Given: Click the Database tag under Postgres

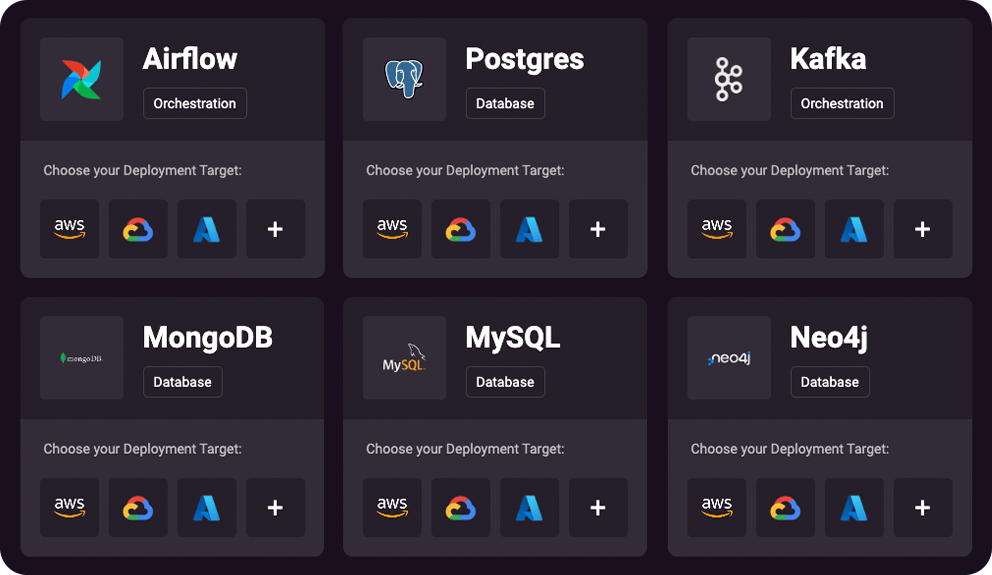Looking at the screenshot, I should click(x=505, y=103).
